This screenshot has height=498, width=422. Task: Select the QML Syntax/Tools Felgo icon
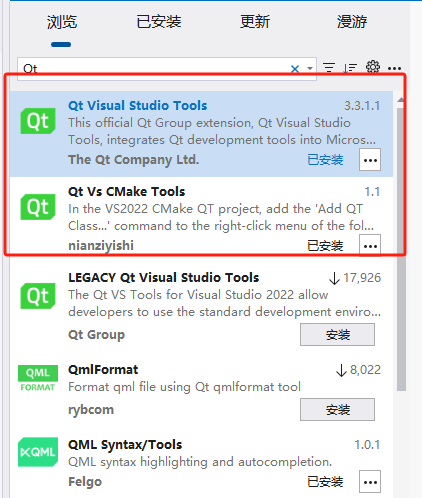(x=38, y=452)
